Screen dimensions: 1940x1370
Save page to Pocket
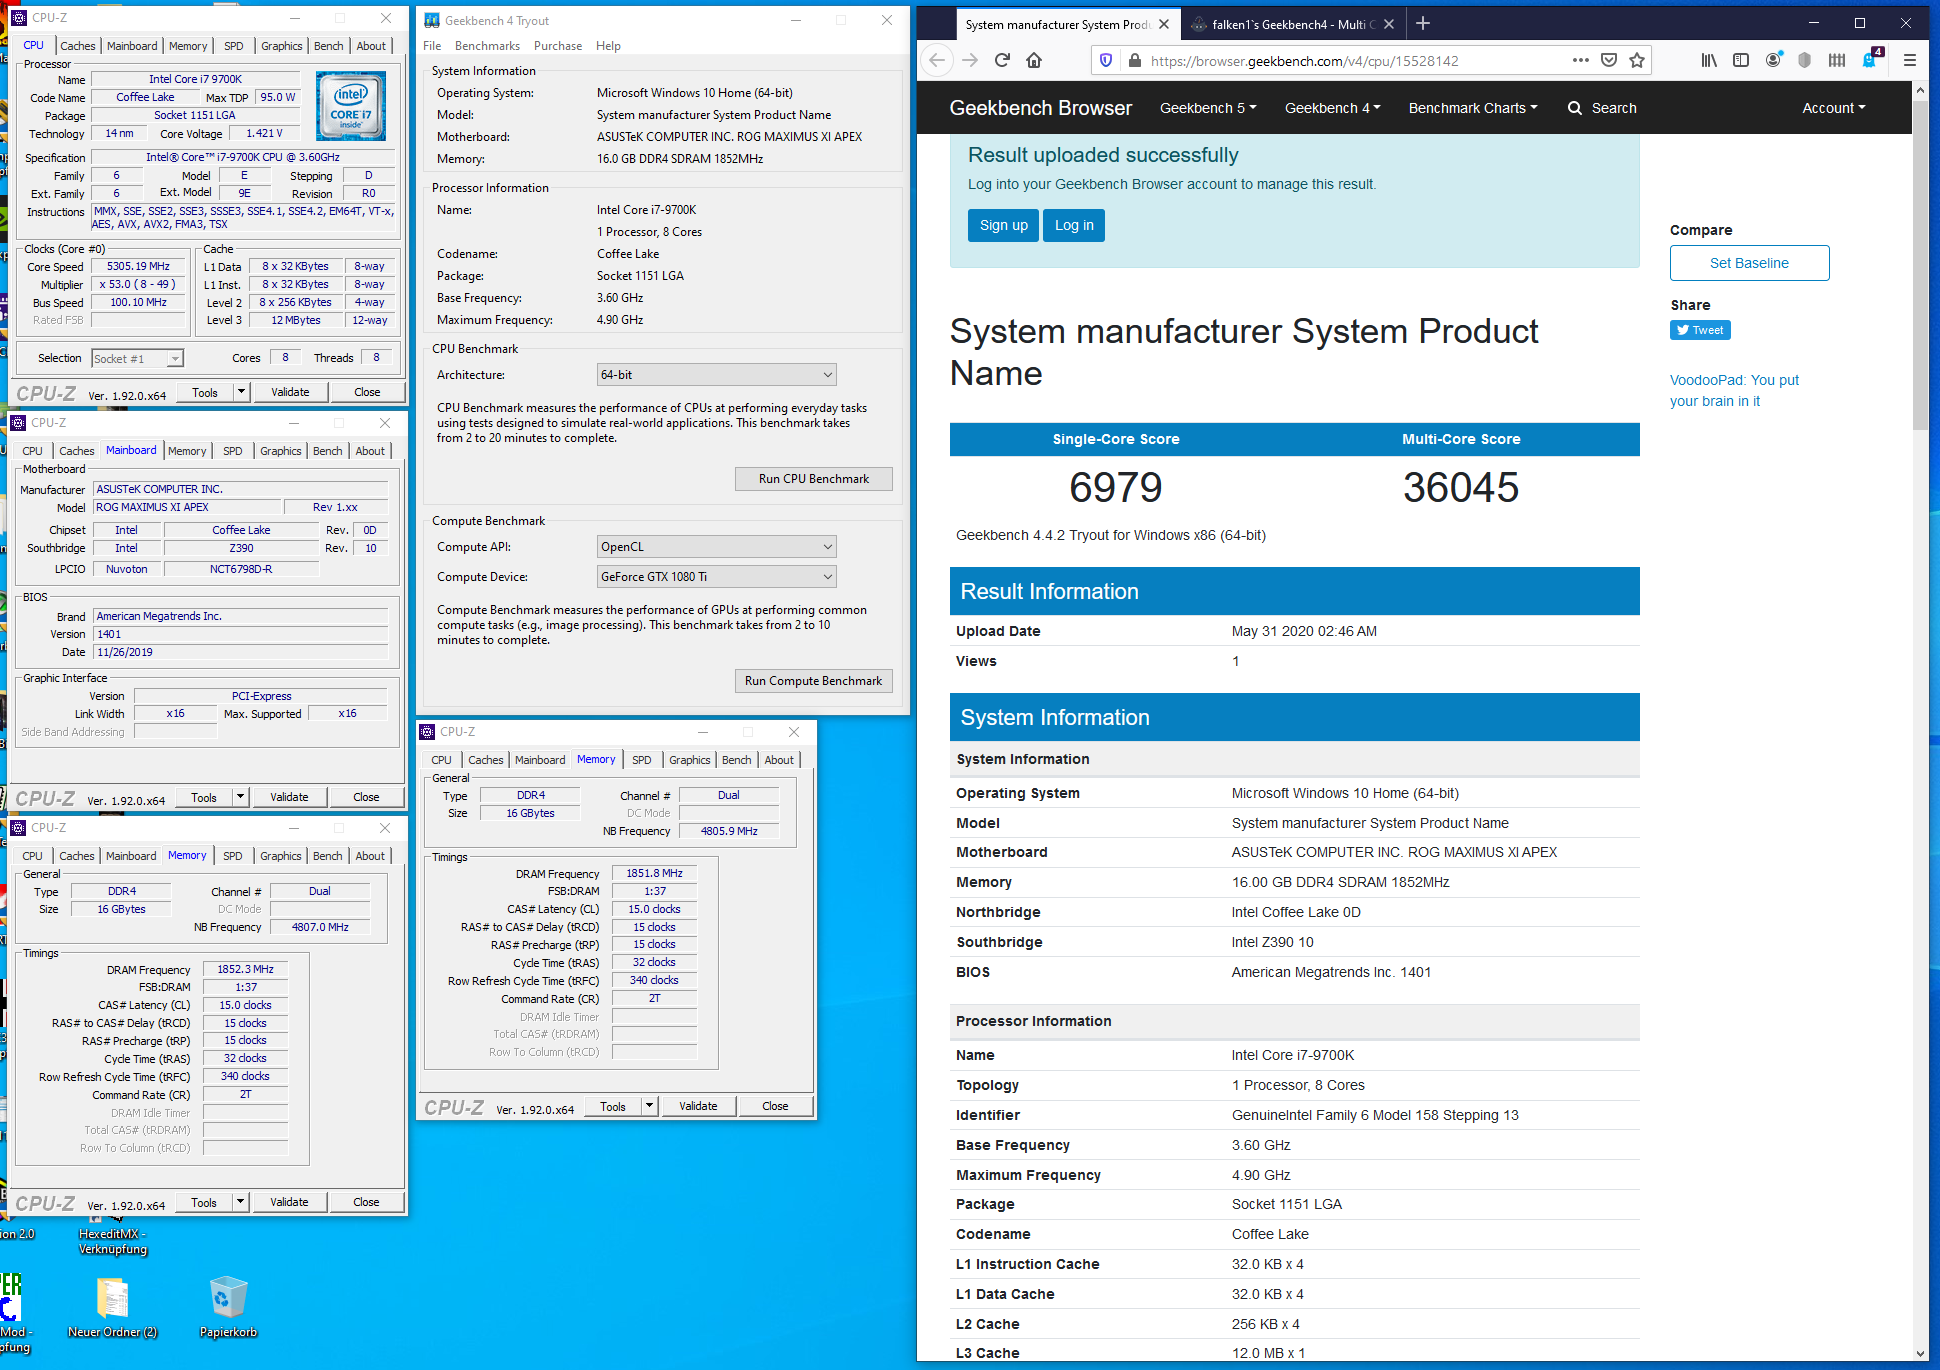point(1609,60)
